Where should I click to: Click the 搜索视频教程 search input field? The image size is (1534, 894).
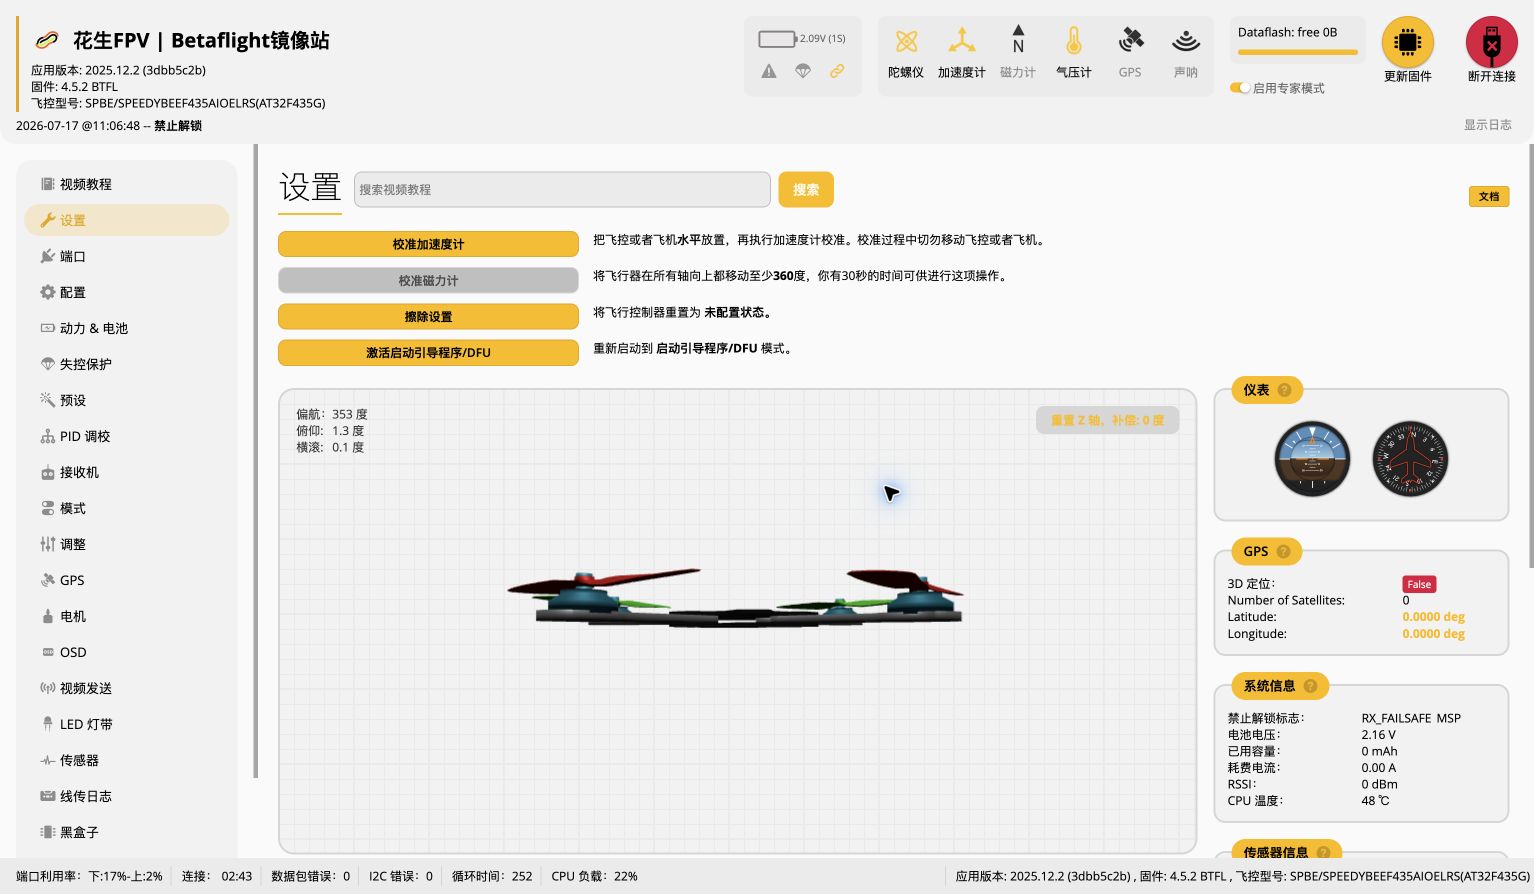(562, 189)
